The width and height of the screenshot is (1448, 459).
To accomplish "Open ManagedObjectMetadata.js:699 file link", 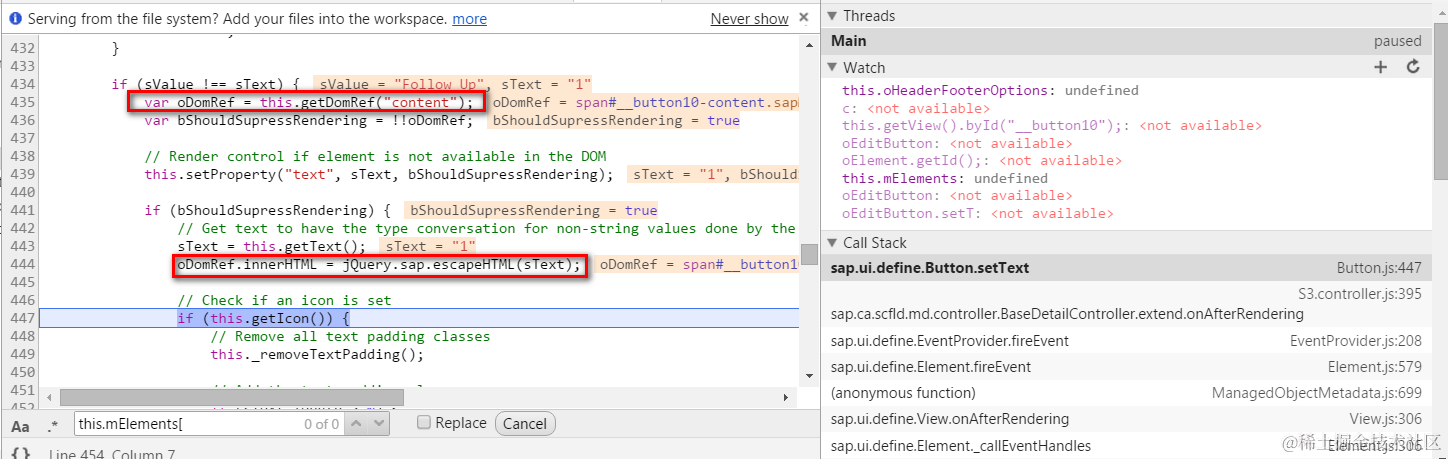I will coord(1317,393).
